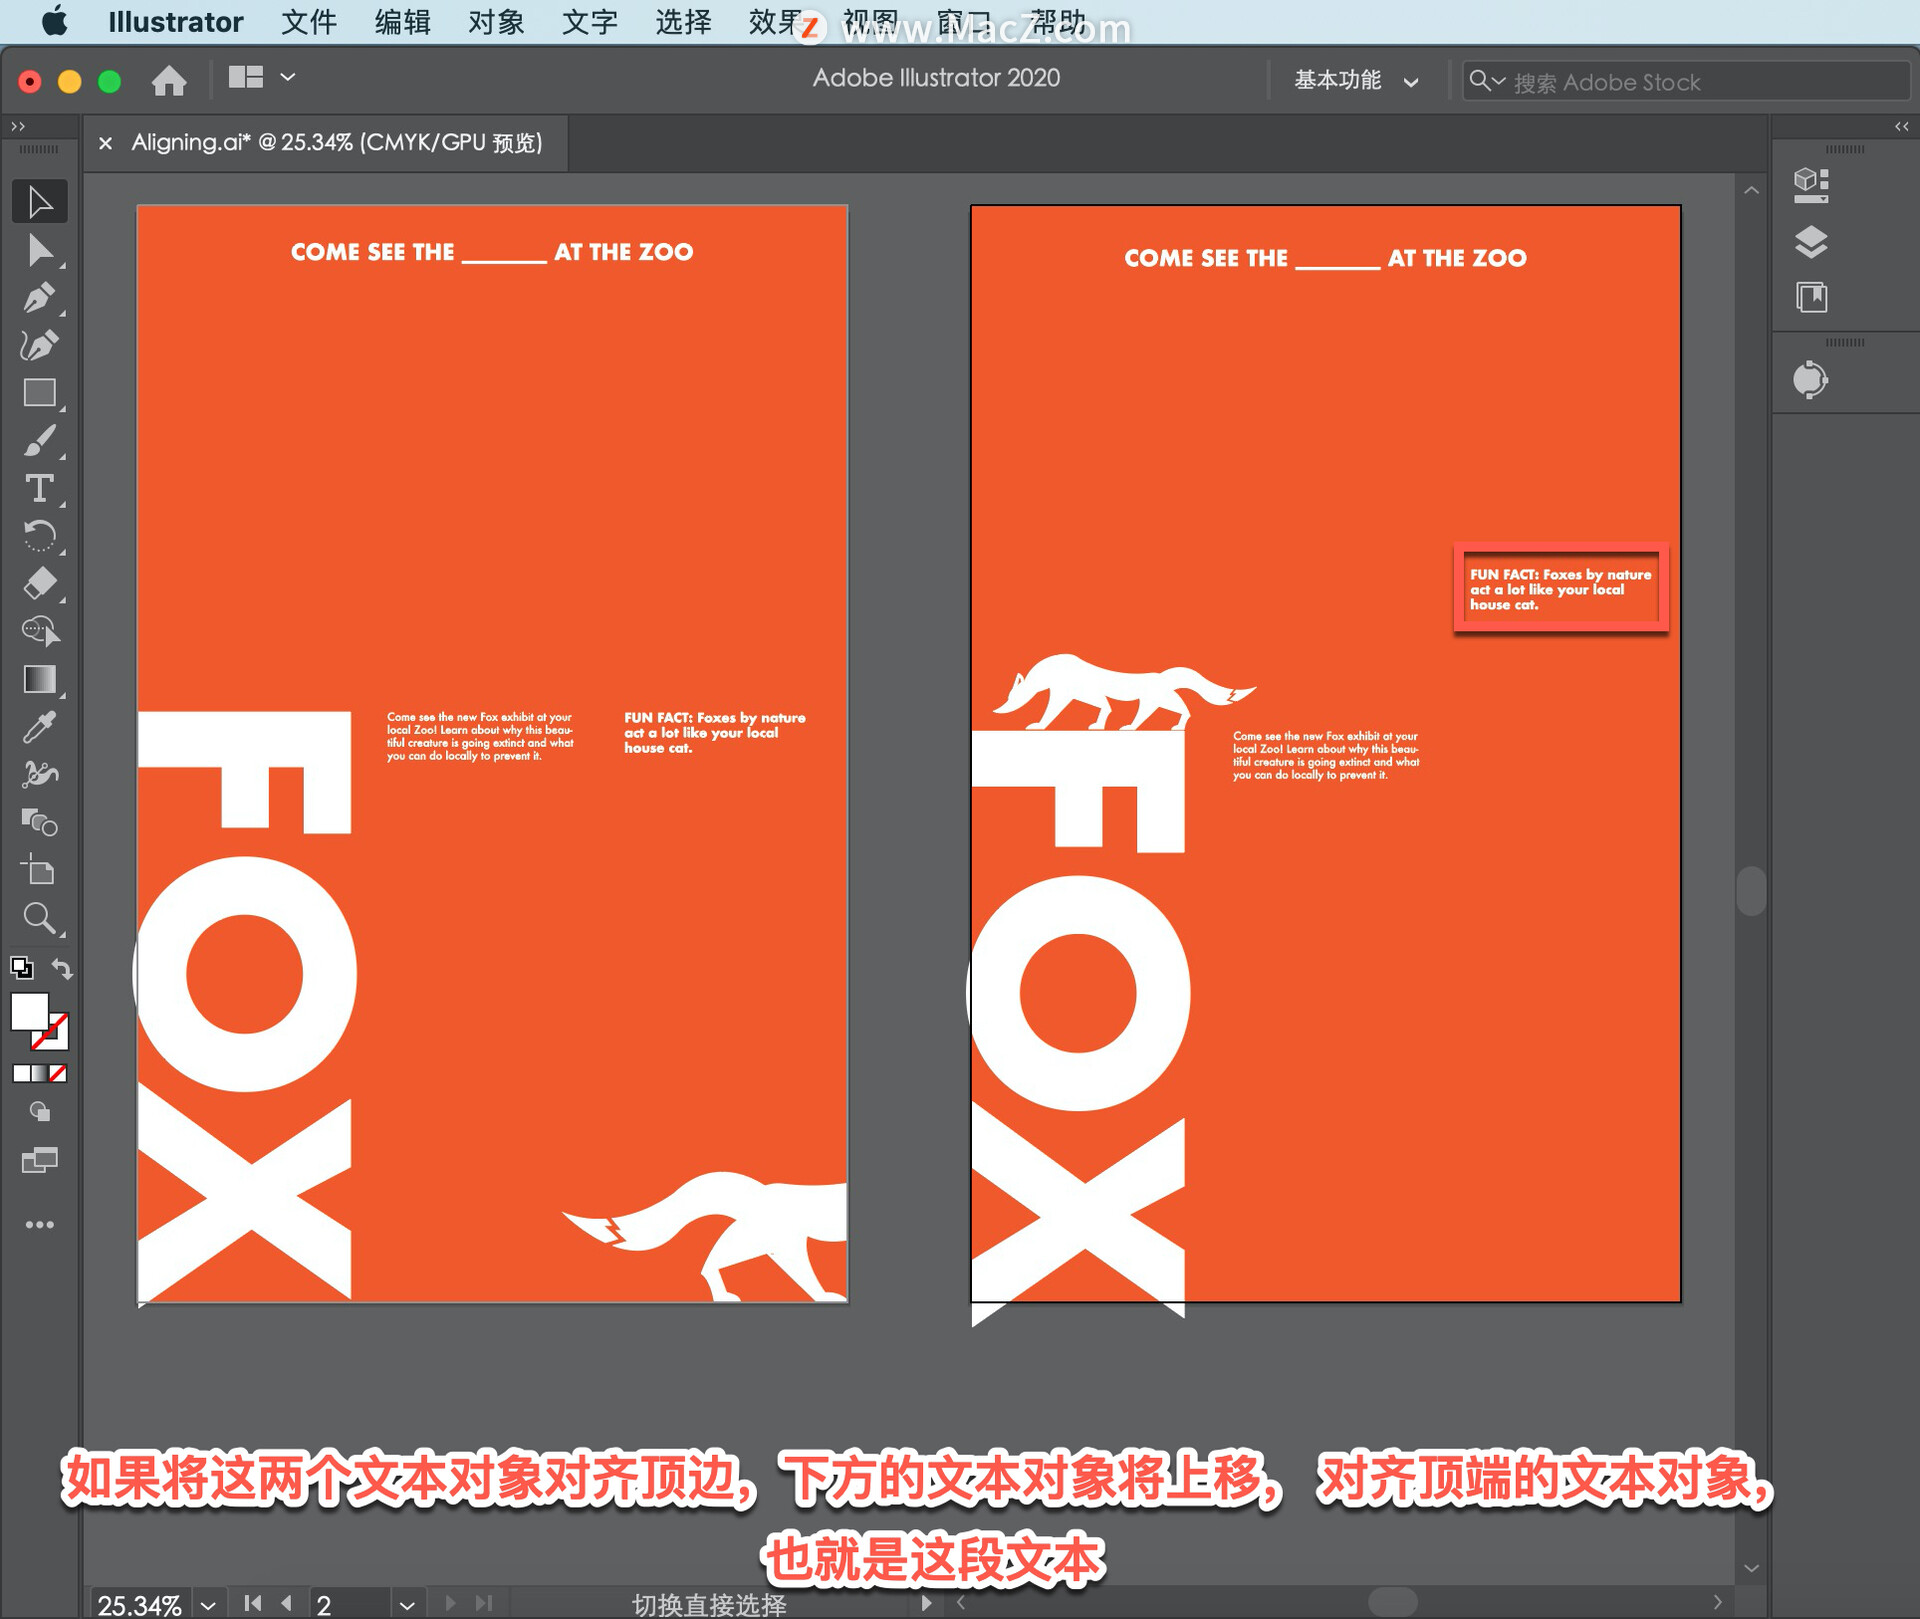Select the Type tool

click(x=40, y=489)
